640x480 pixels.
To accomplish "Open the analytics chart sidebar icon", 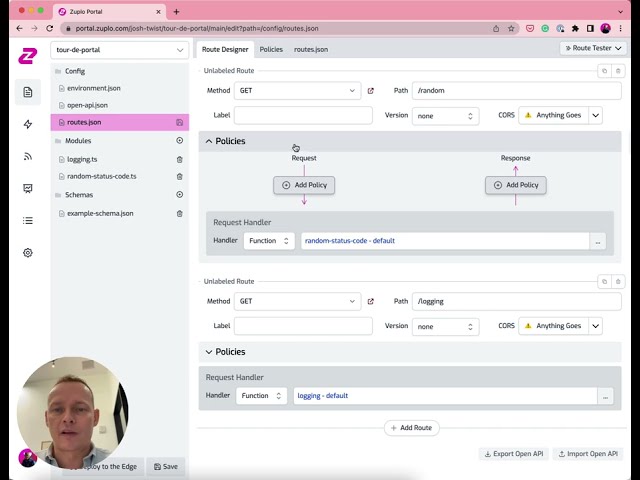I will point(28,188).
